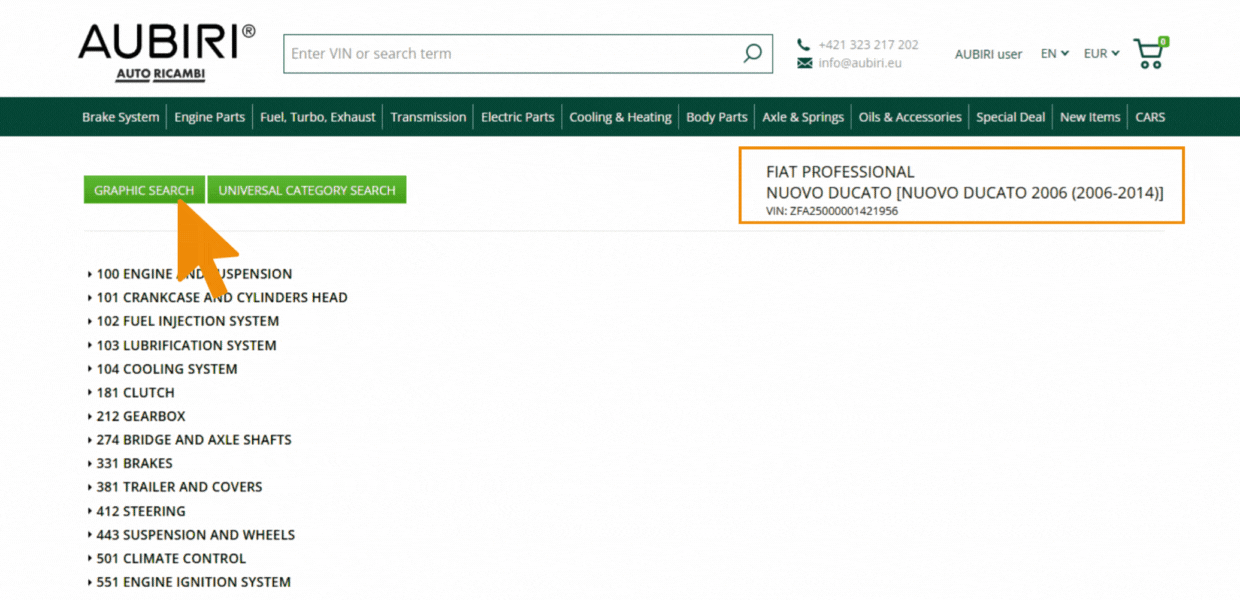Image resolution: width=1240 pixels, height=600 pixels.
Task: Select the NUOVO DUCATO 2006 model text
Action: (x=965, y=192)
